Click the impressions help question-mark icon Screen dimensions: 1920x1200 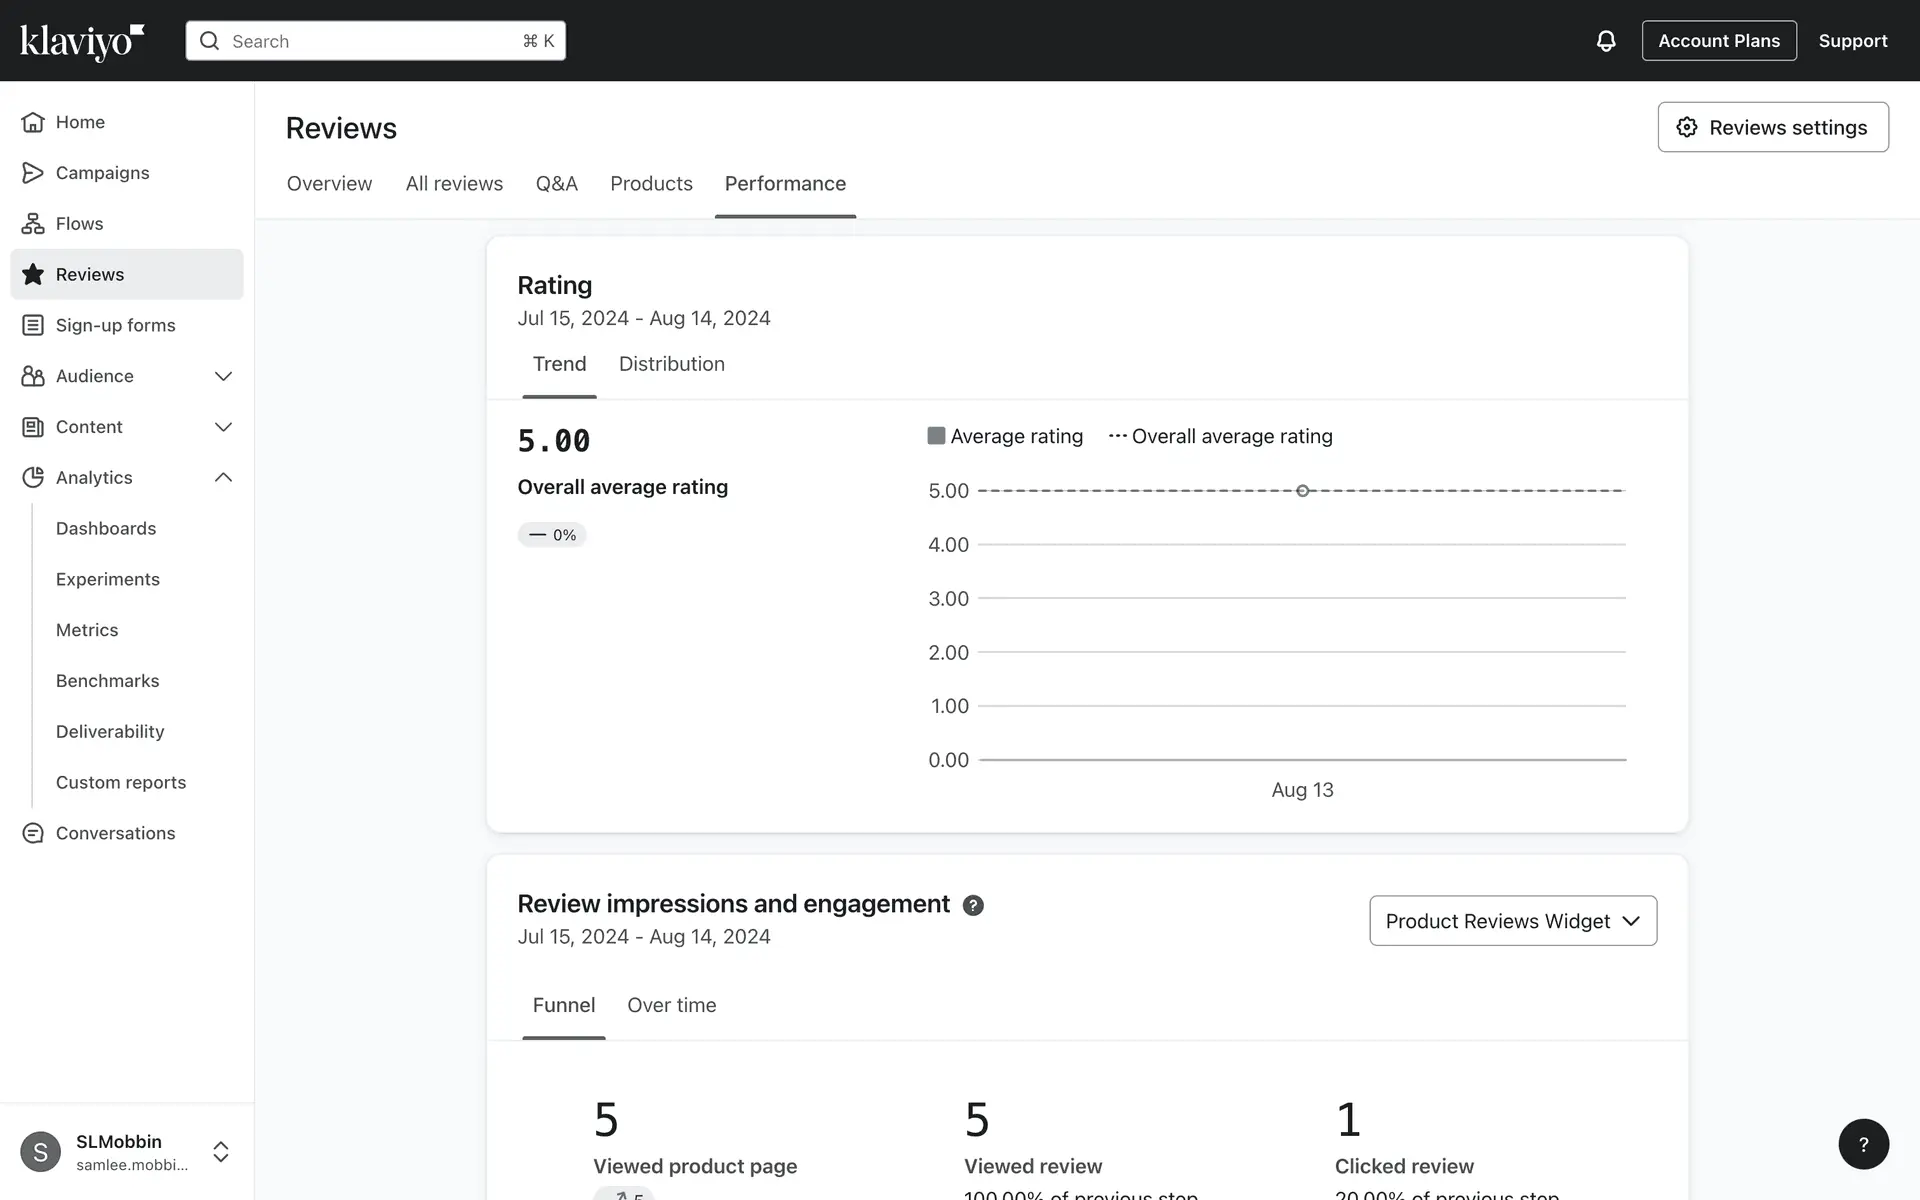point(973,905)
